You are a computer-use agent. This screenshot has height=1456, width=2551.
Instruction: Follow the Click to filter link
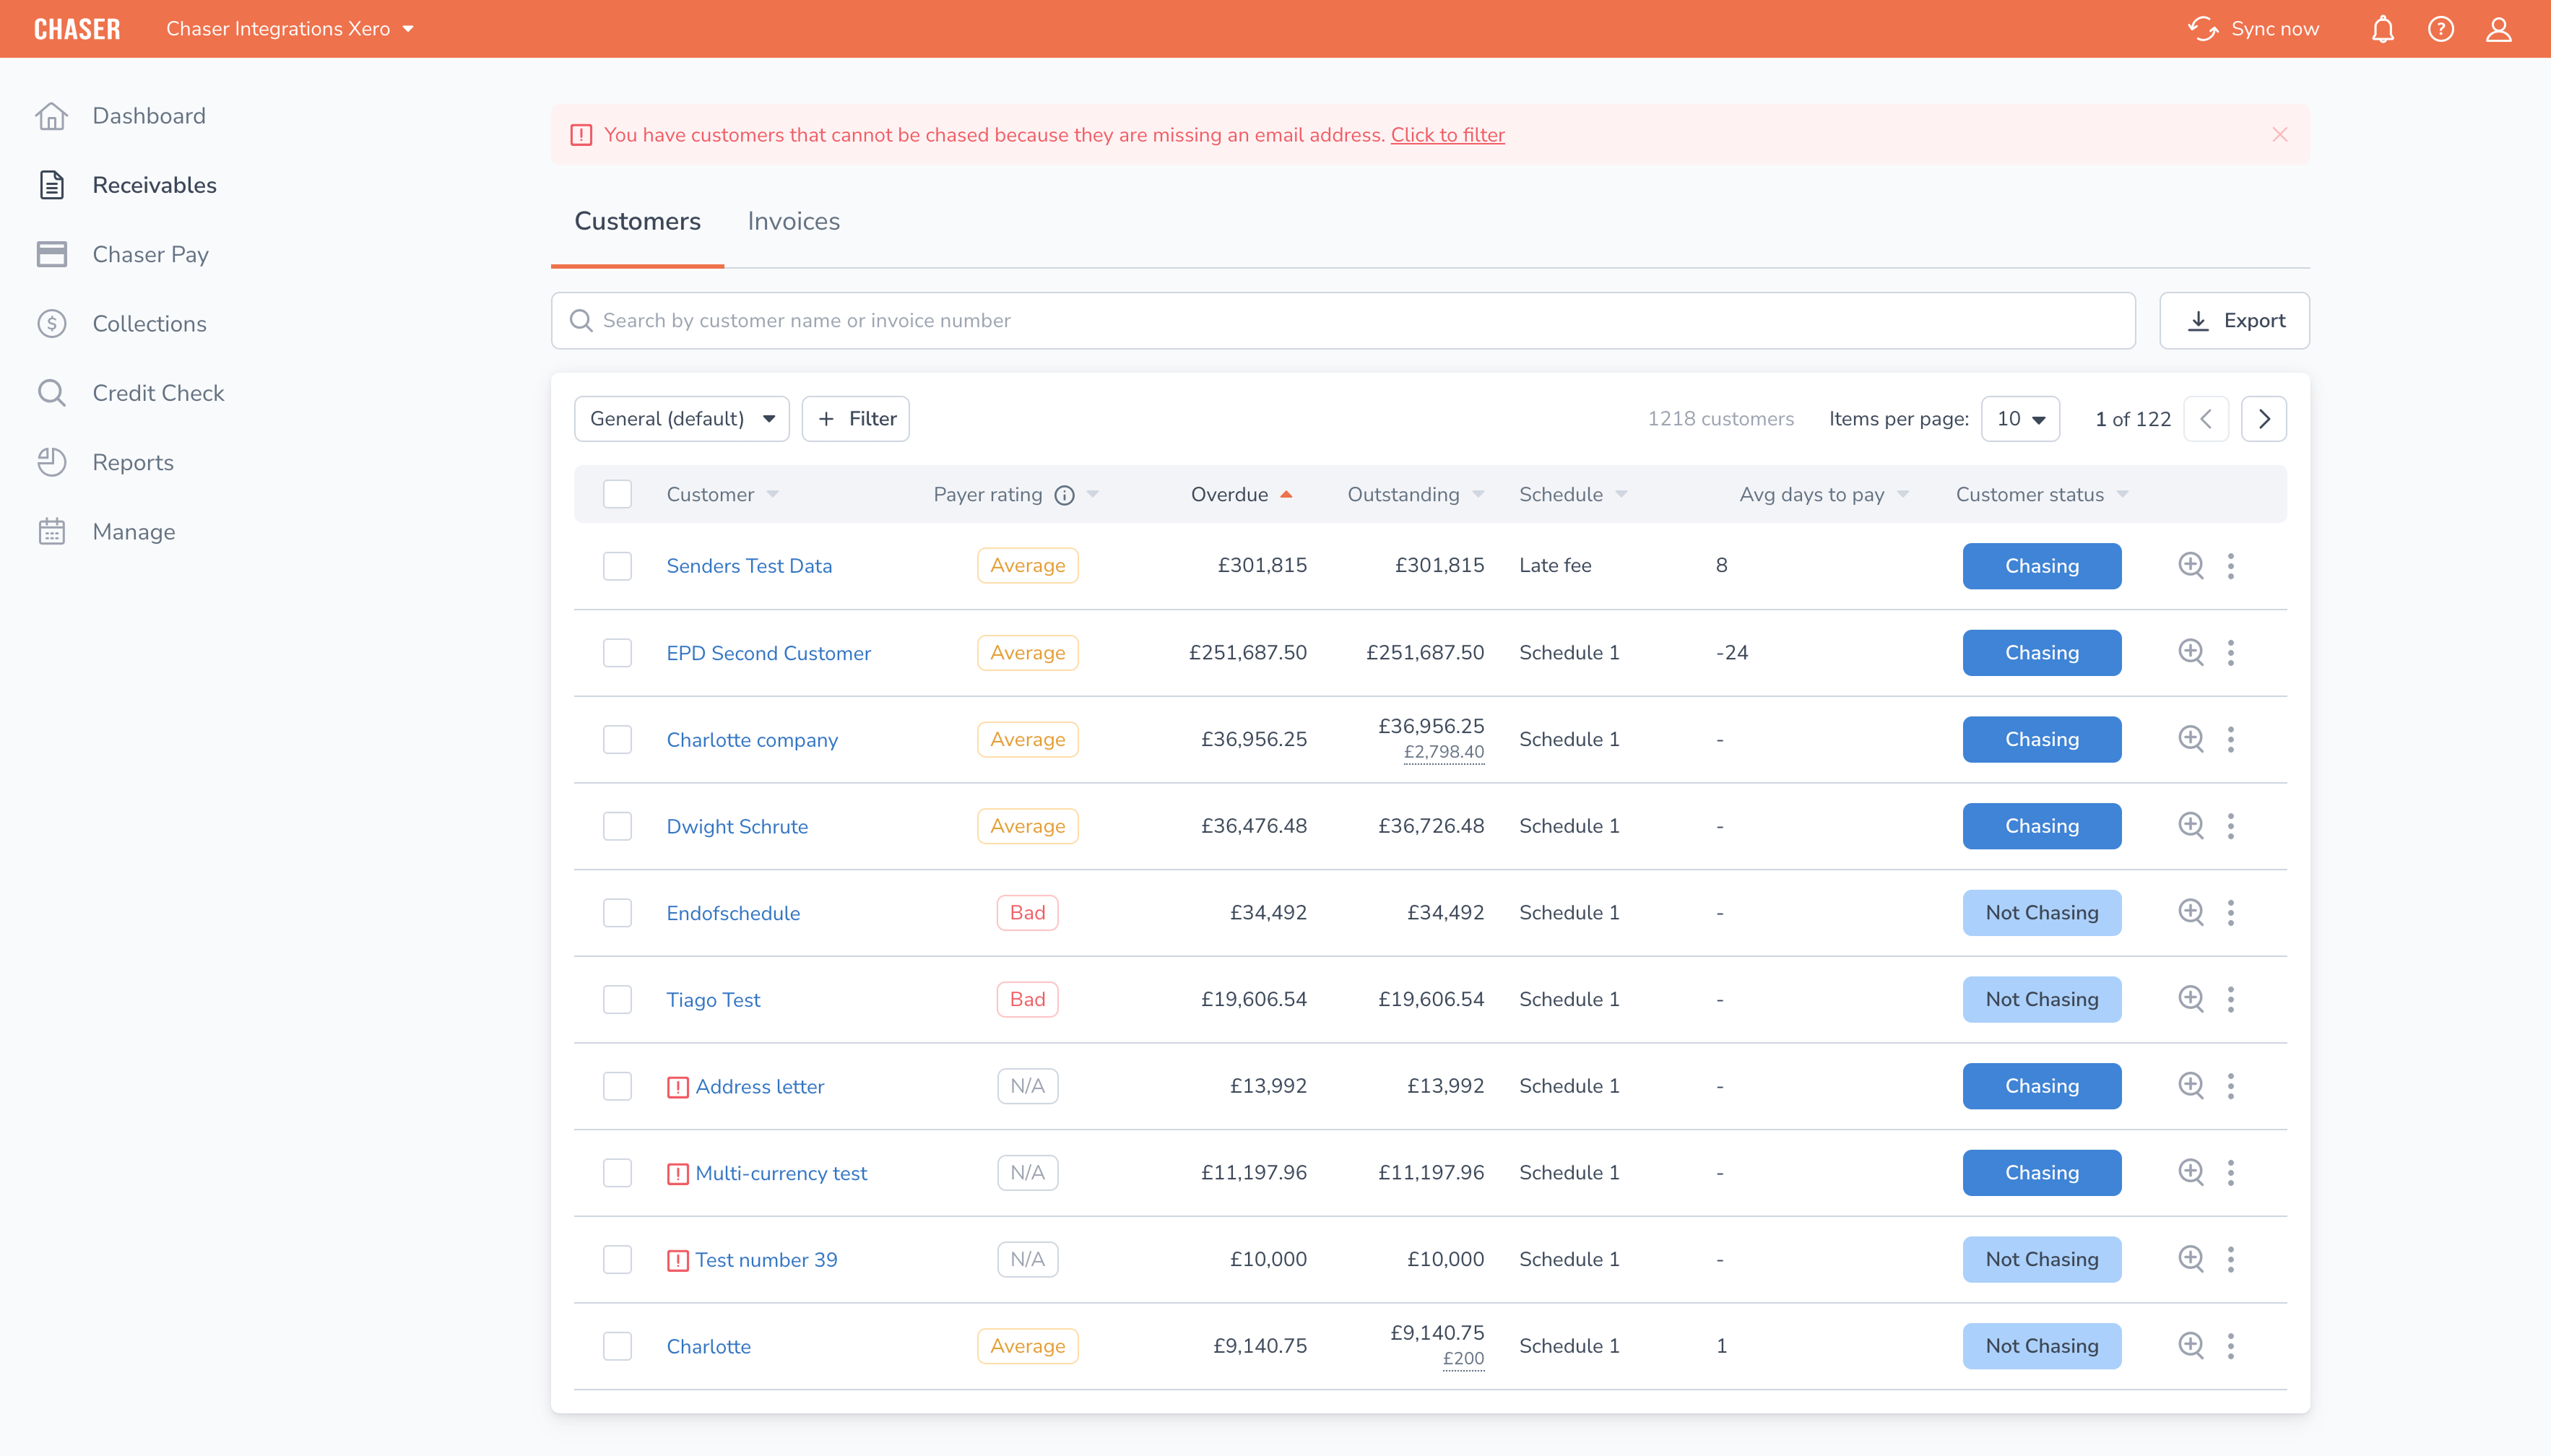(1447, 135)
